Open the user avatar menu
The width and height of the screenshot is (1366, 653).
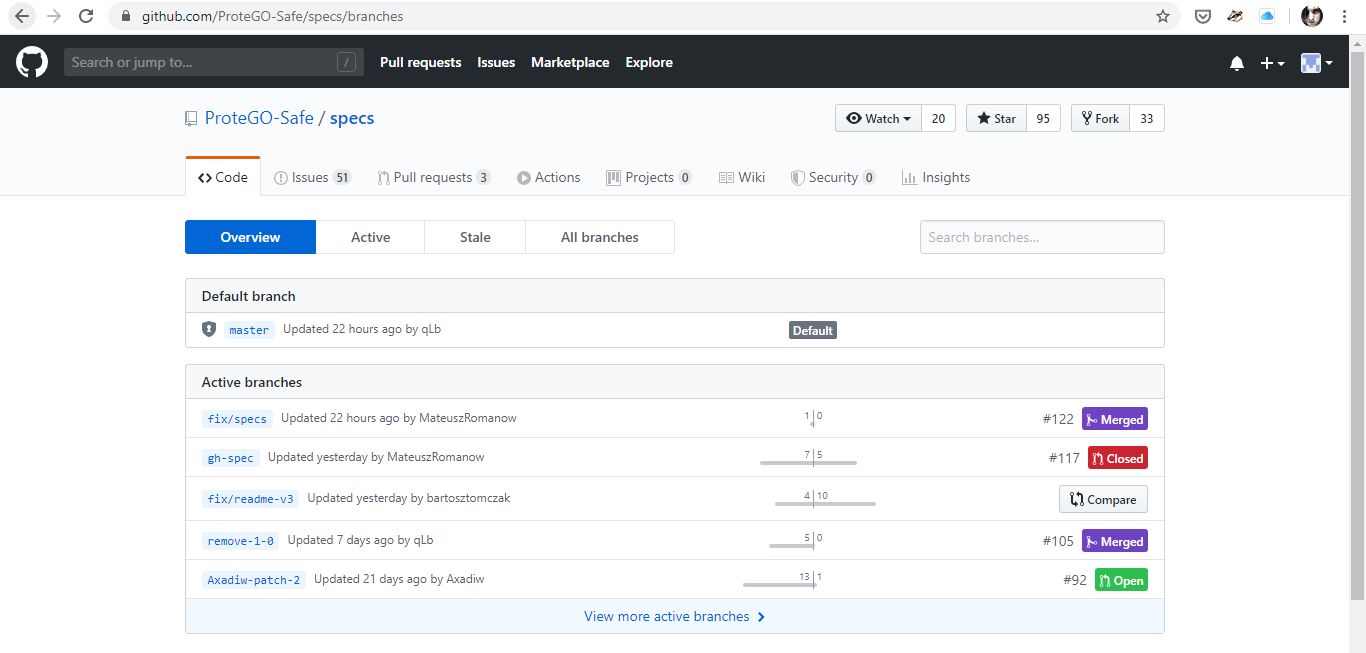point(1316,63)
